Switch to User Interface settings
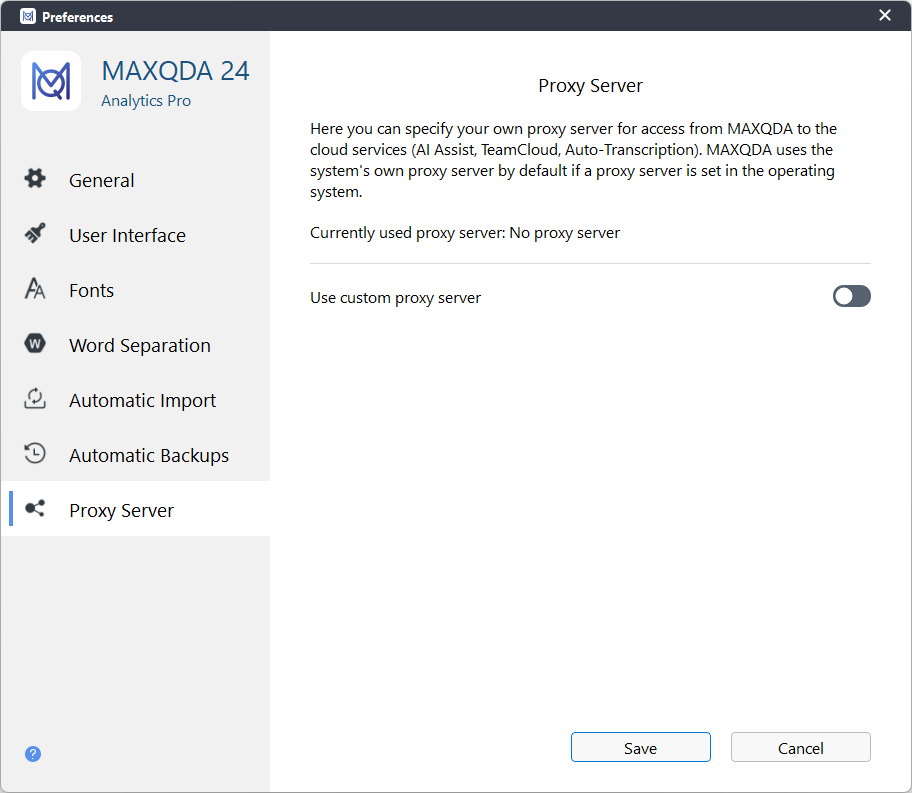Image resolution: width=912 pixels, height=793 pixels. [127, 235]
